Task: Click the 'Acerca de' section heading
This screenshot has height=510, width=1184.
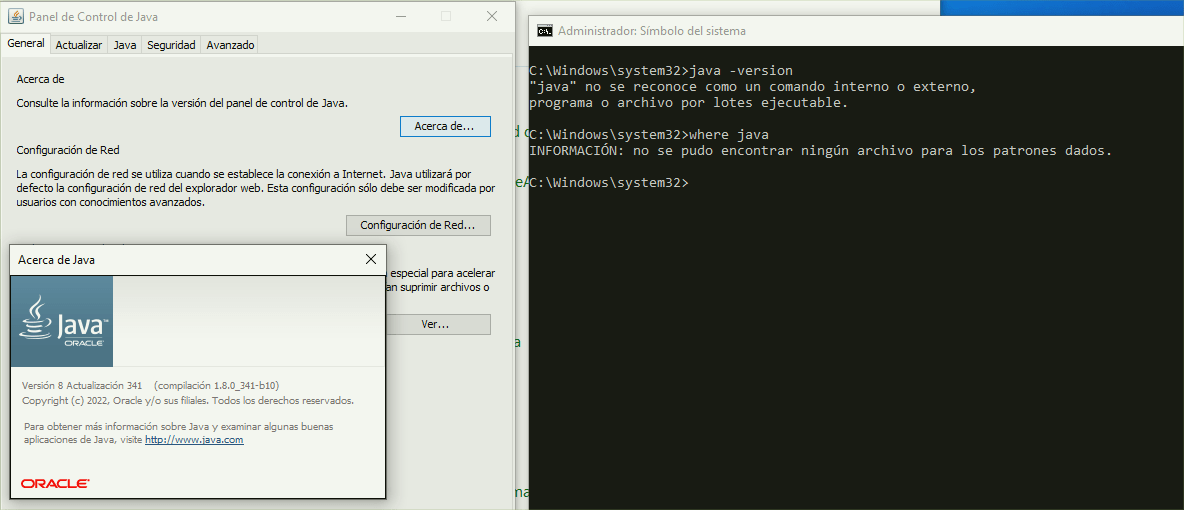Action: click(x=41, y=79)
